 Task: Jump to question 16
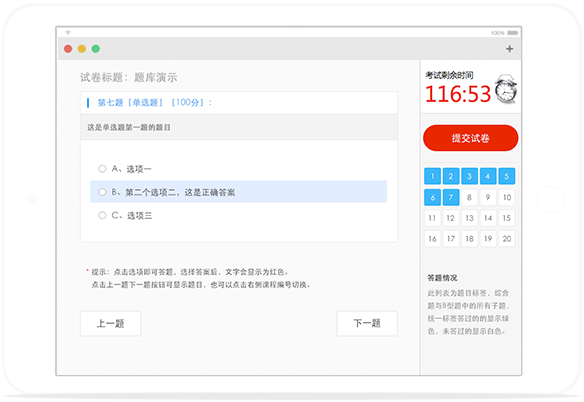[x=432, y=239]
